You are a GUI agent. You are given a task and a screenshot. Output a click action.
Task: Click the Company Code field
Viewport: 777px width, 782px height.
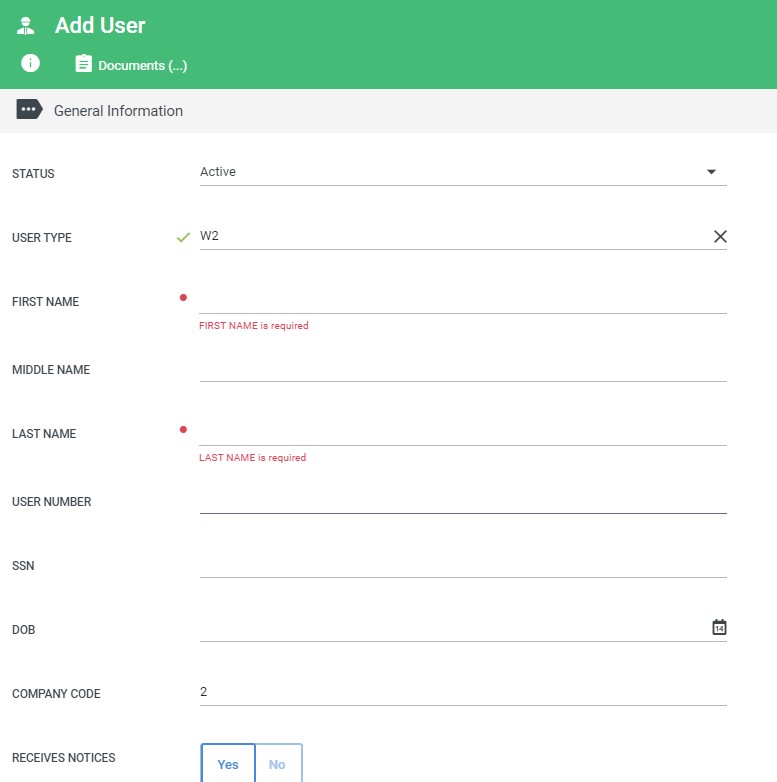(x=462, y=692)
